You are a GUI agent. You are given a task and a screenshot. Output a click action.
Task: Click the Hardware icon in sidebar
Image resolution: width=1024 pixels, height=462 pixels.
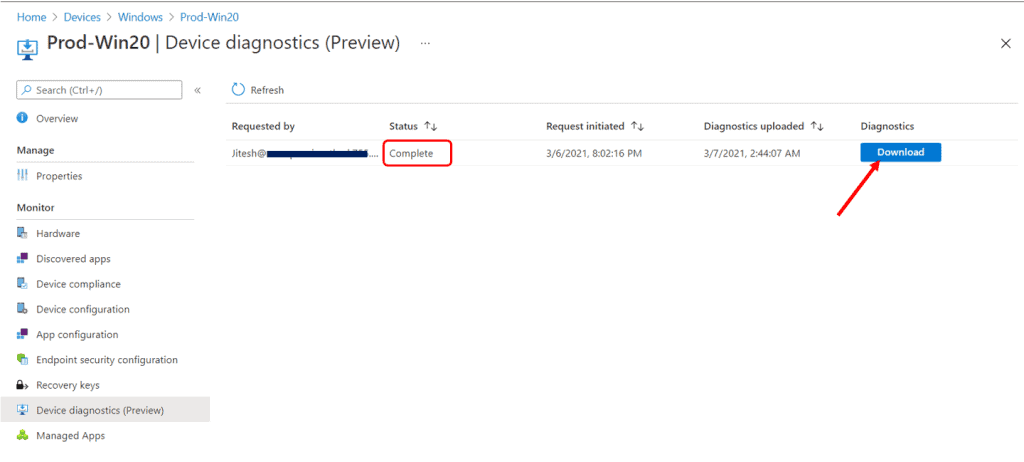point(22,233)
